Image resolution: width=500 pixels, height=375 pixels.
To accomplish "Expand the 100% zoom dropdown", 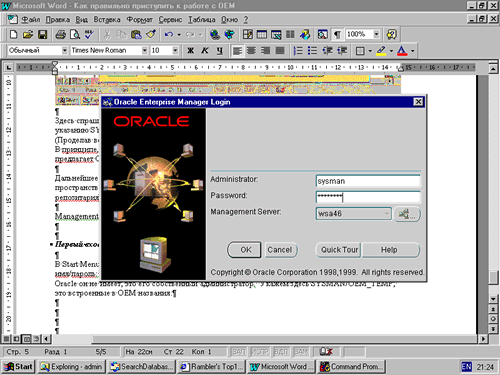I will (x=376, y=34).
